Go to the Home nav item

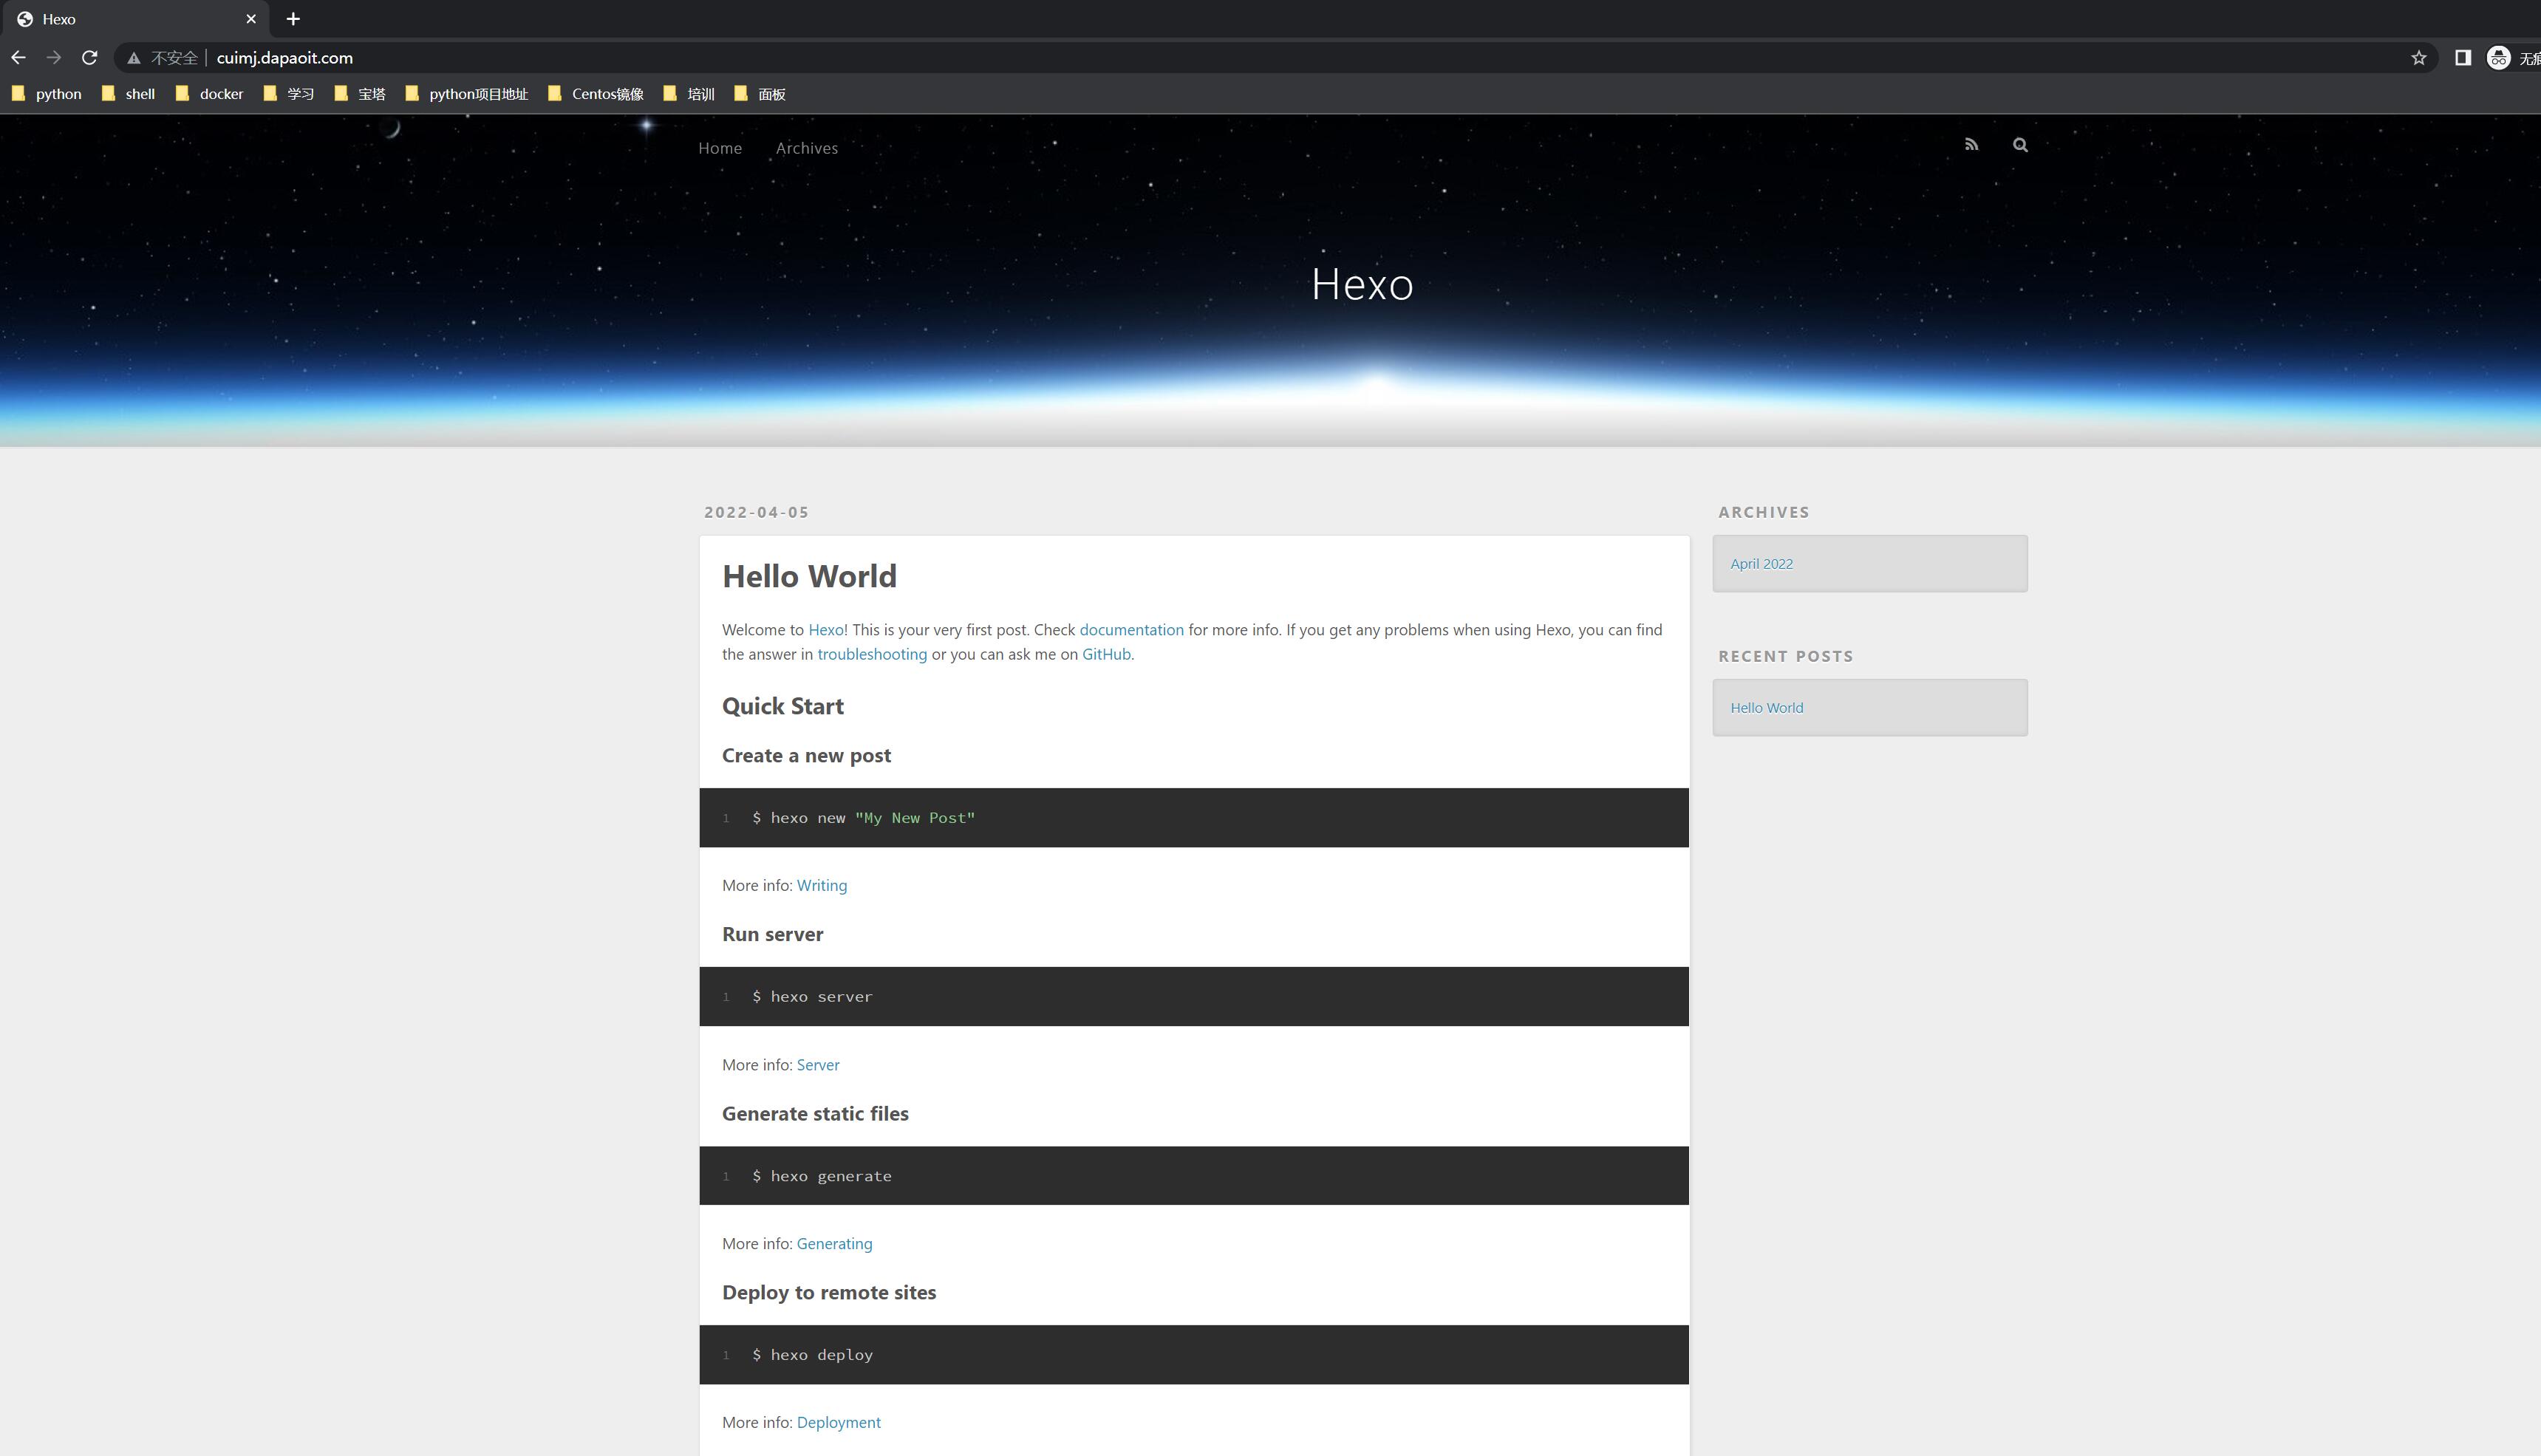720,148
